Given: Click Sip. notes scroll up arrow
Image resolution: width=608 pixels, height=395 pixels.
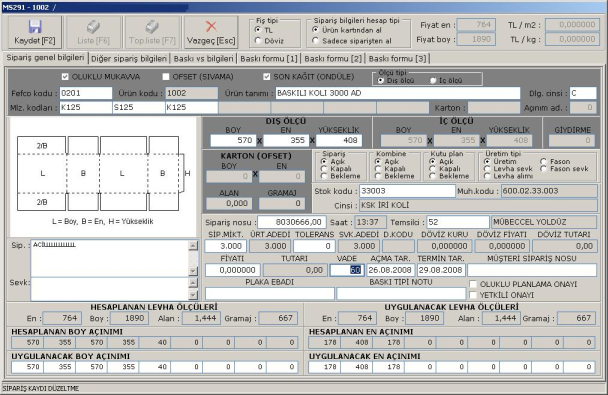Looking at the screenshot, I should pos(193,245).
